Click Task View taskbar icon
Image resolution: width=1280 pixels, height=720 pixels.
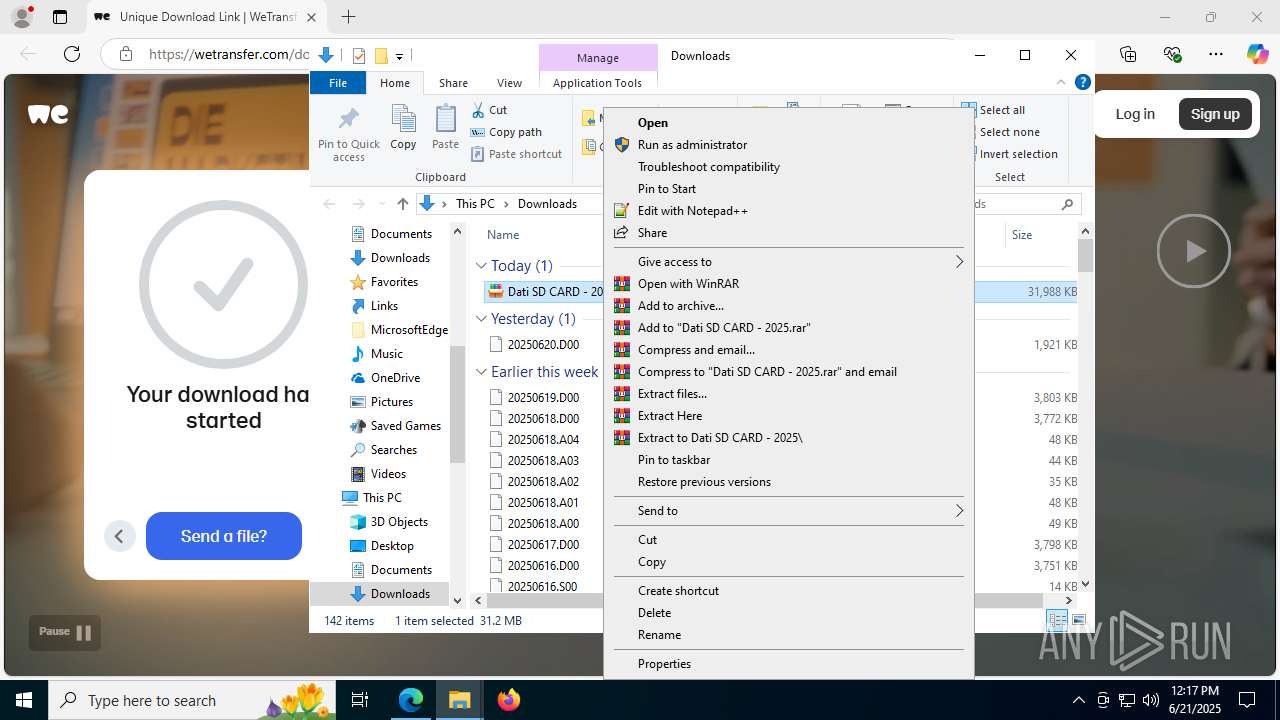[361, 700]
